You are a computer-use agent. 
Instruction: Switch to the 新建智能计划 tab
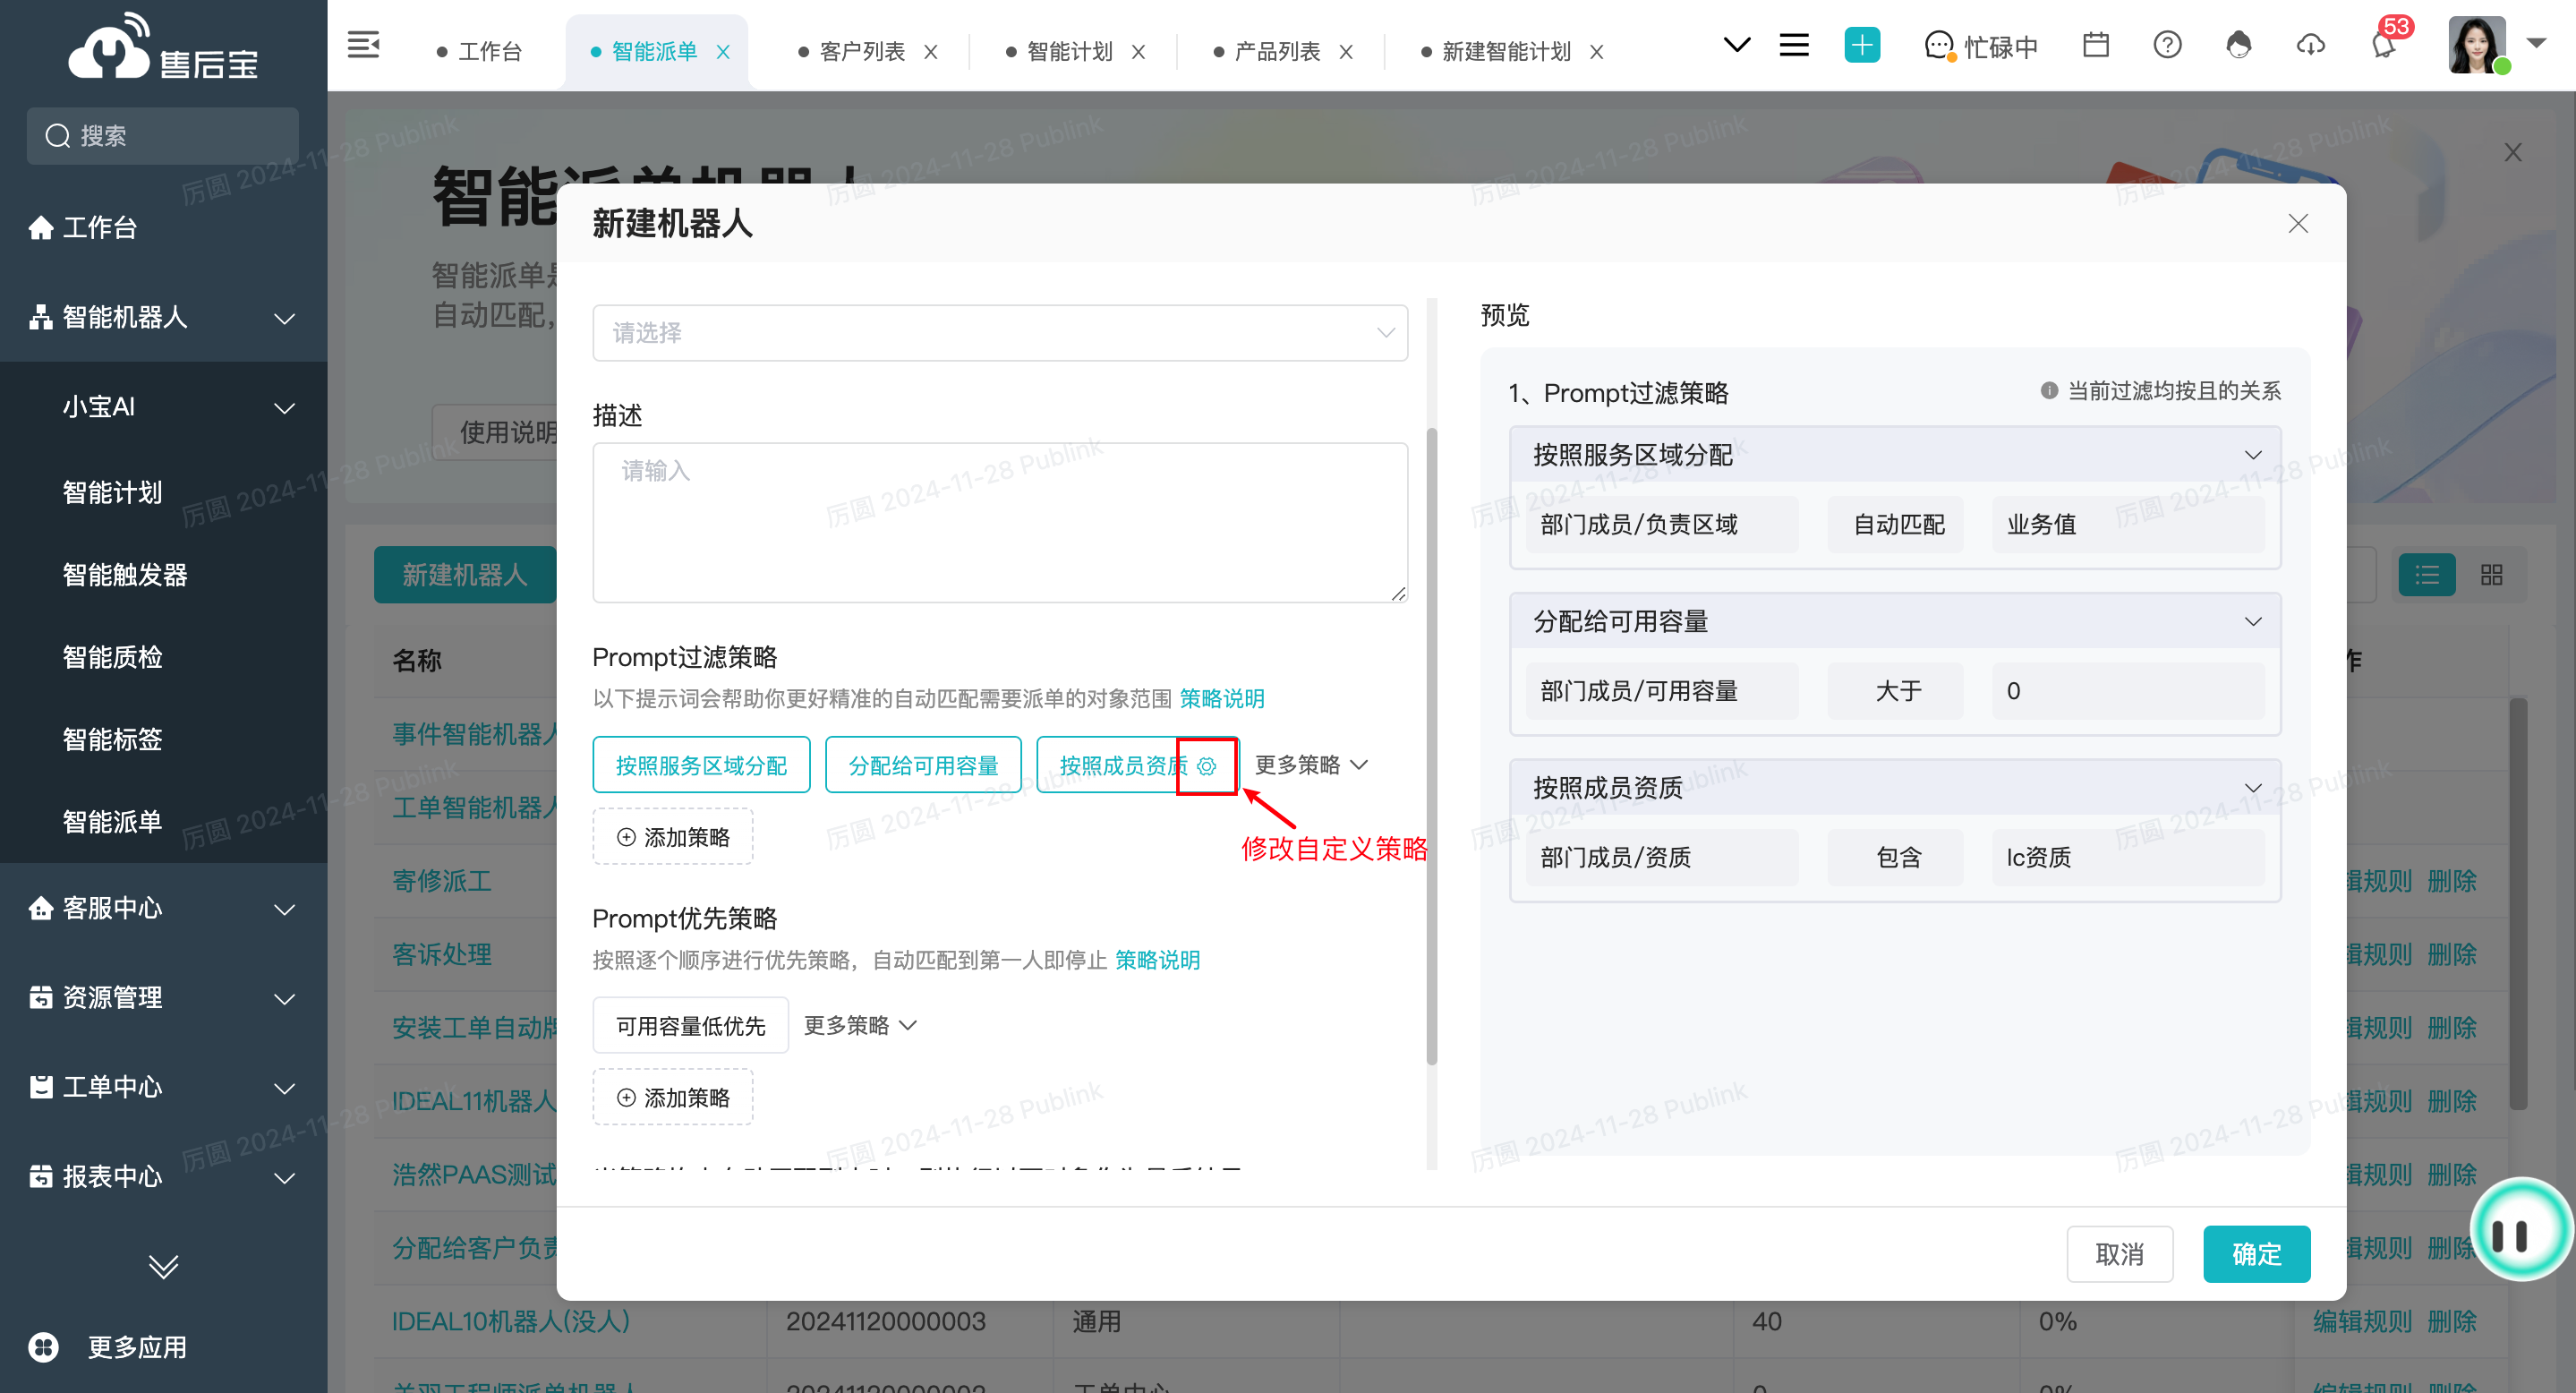coord(1496,52)
